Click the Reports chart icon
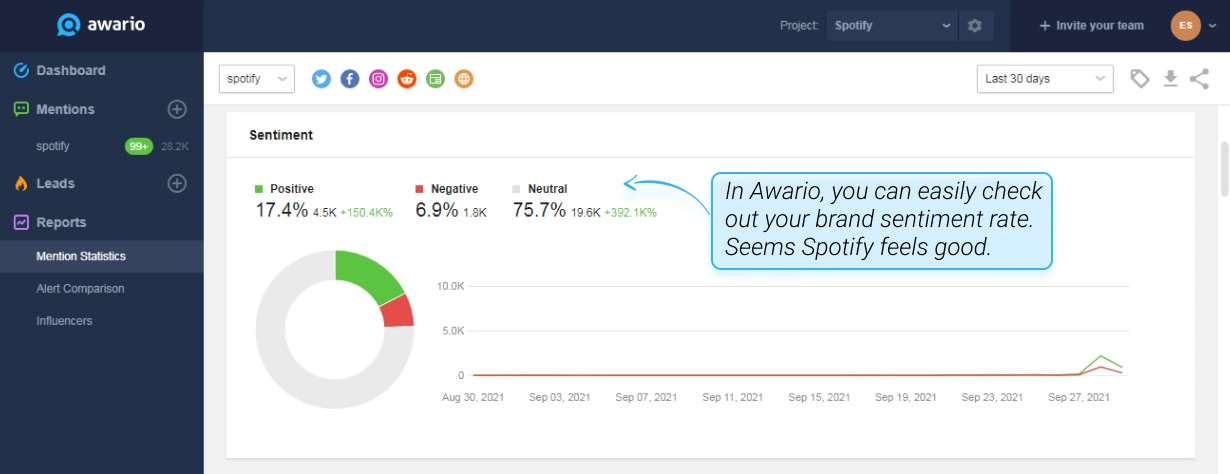 click(21, 222)
